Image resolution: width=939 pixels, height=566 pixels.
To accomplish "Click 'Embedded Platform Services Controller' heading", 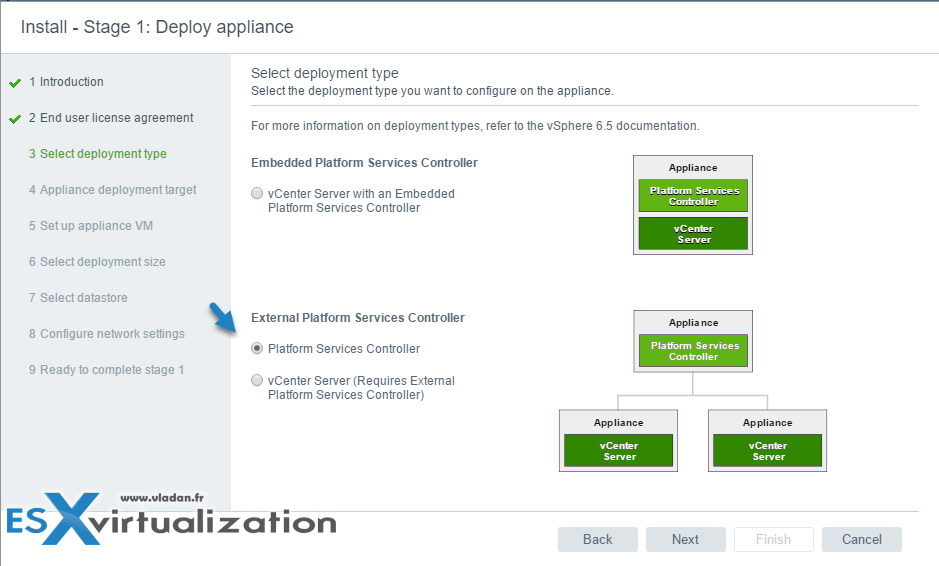I will (x=364, y=163).
